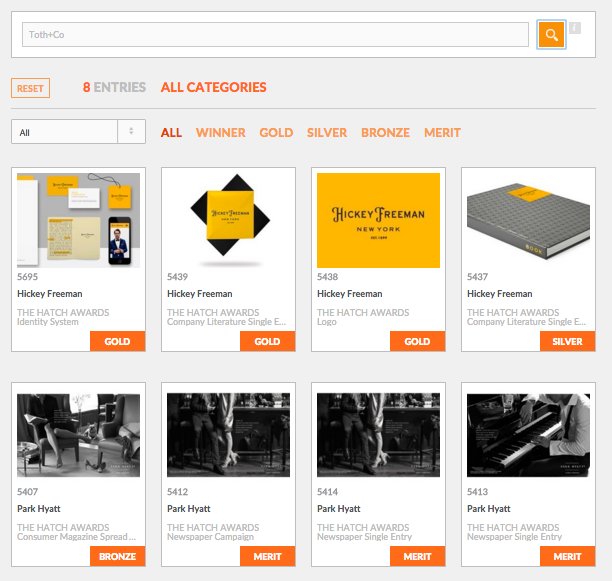This screenshot has width=612, height=581.
Task: Click entry number 5413 text
Action: point(477,492)
